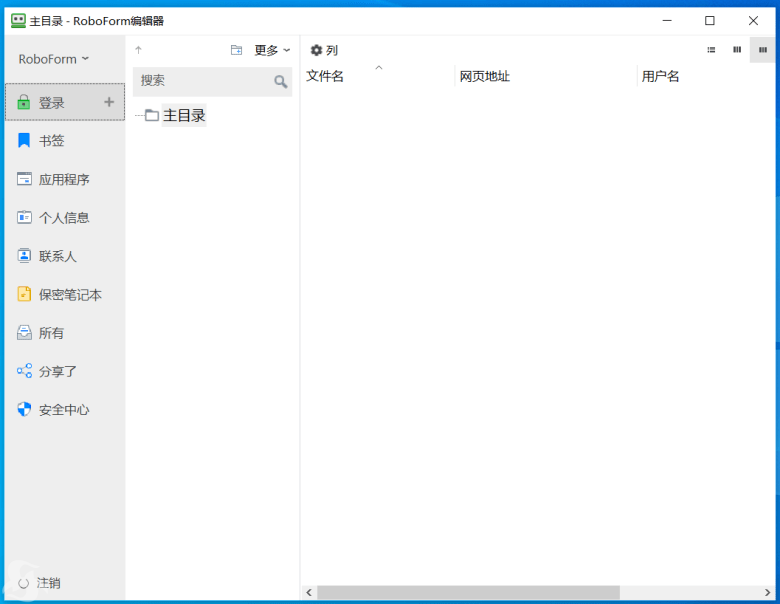Open the 列 columns settings gear
This screenshot has height=604, width=780.
click(324, 50)
